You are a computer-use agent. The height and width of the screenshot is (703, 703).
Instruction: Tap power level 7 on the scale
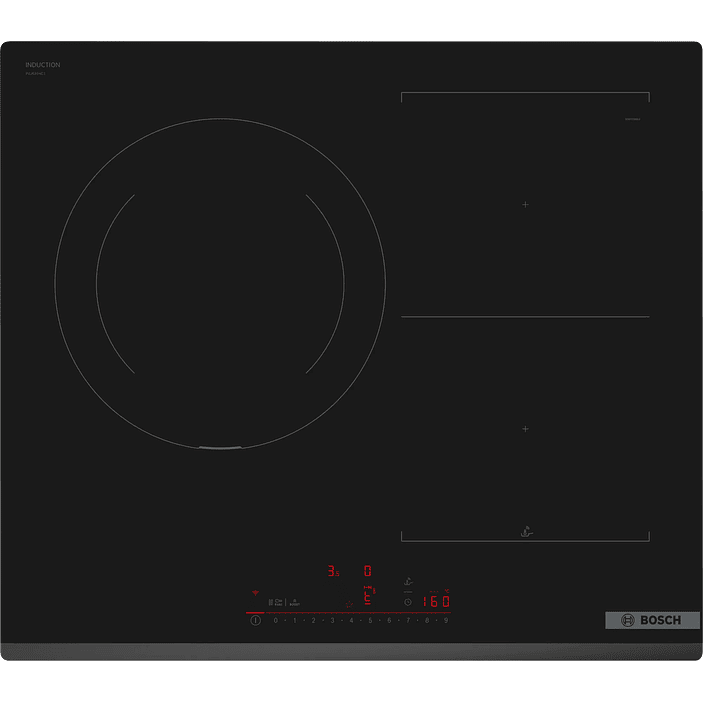click(408, 621)
